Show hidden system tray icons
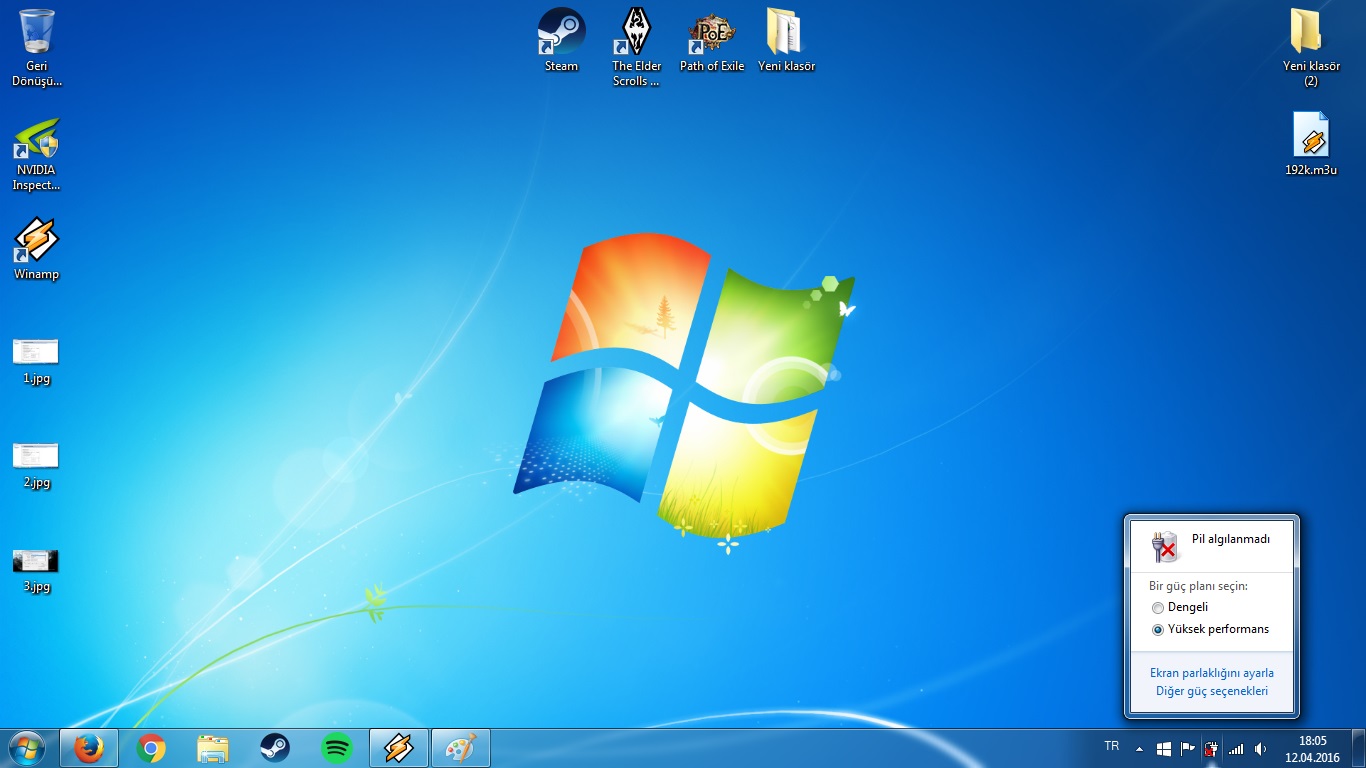The height and width of the screenshot is (768, 1366). pos(1139,748)
